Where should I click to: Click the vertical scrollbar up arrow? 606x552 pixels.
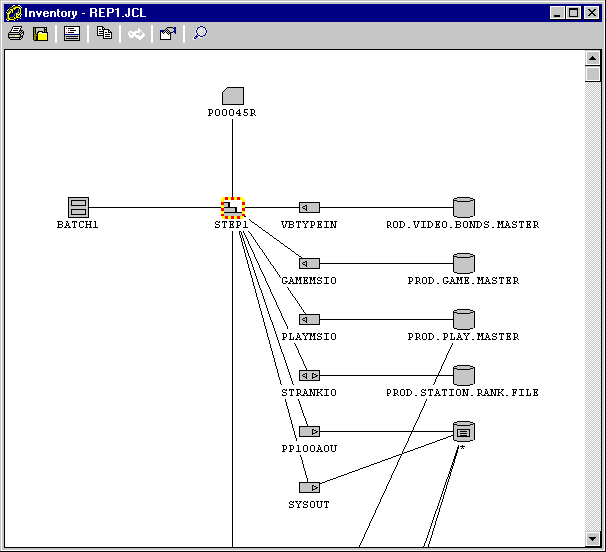coord(592,58)
